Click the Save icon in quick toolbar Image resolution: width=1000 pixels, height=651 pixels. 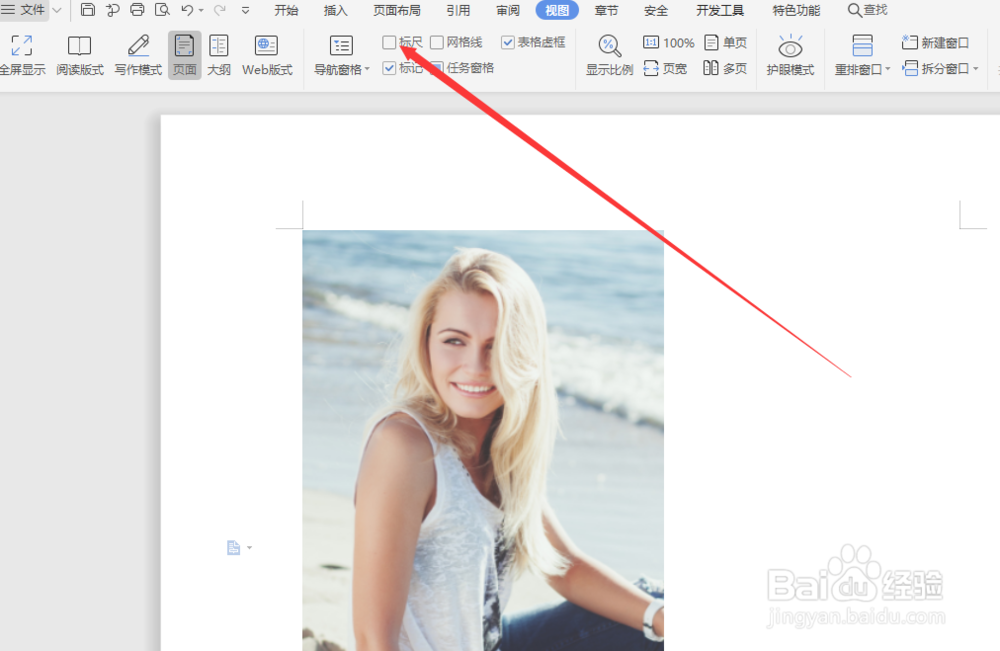tap(88, 10)
